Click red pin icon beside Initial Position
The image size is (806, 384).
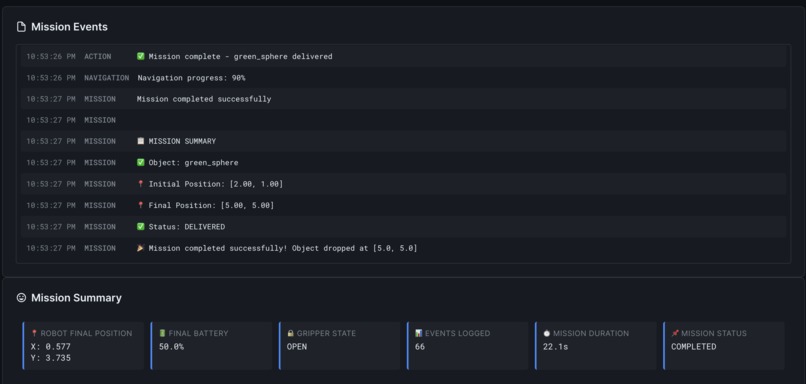pos(141,184)
